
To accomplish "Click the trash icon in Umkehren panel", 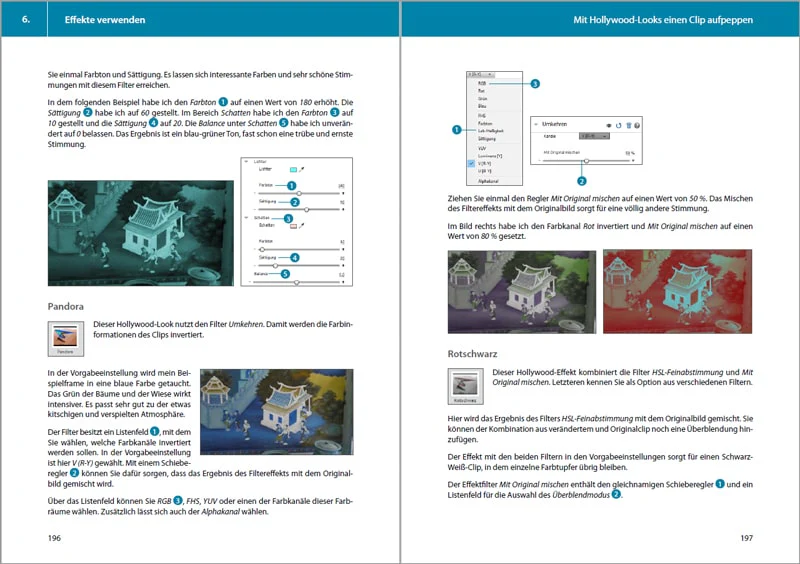I will click(x=629, y=126).
